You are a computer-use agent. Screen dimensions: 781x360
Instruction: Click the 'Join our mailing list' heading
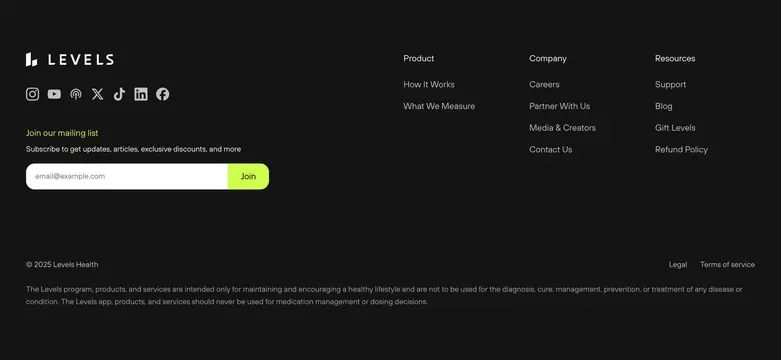point(62,133)
